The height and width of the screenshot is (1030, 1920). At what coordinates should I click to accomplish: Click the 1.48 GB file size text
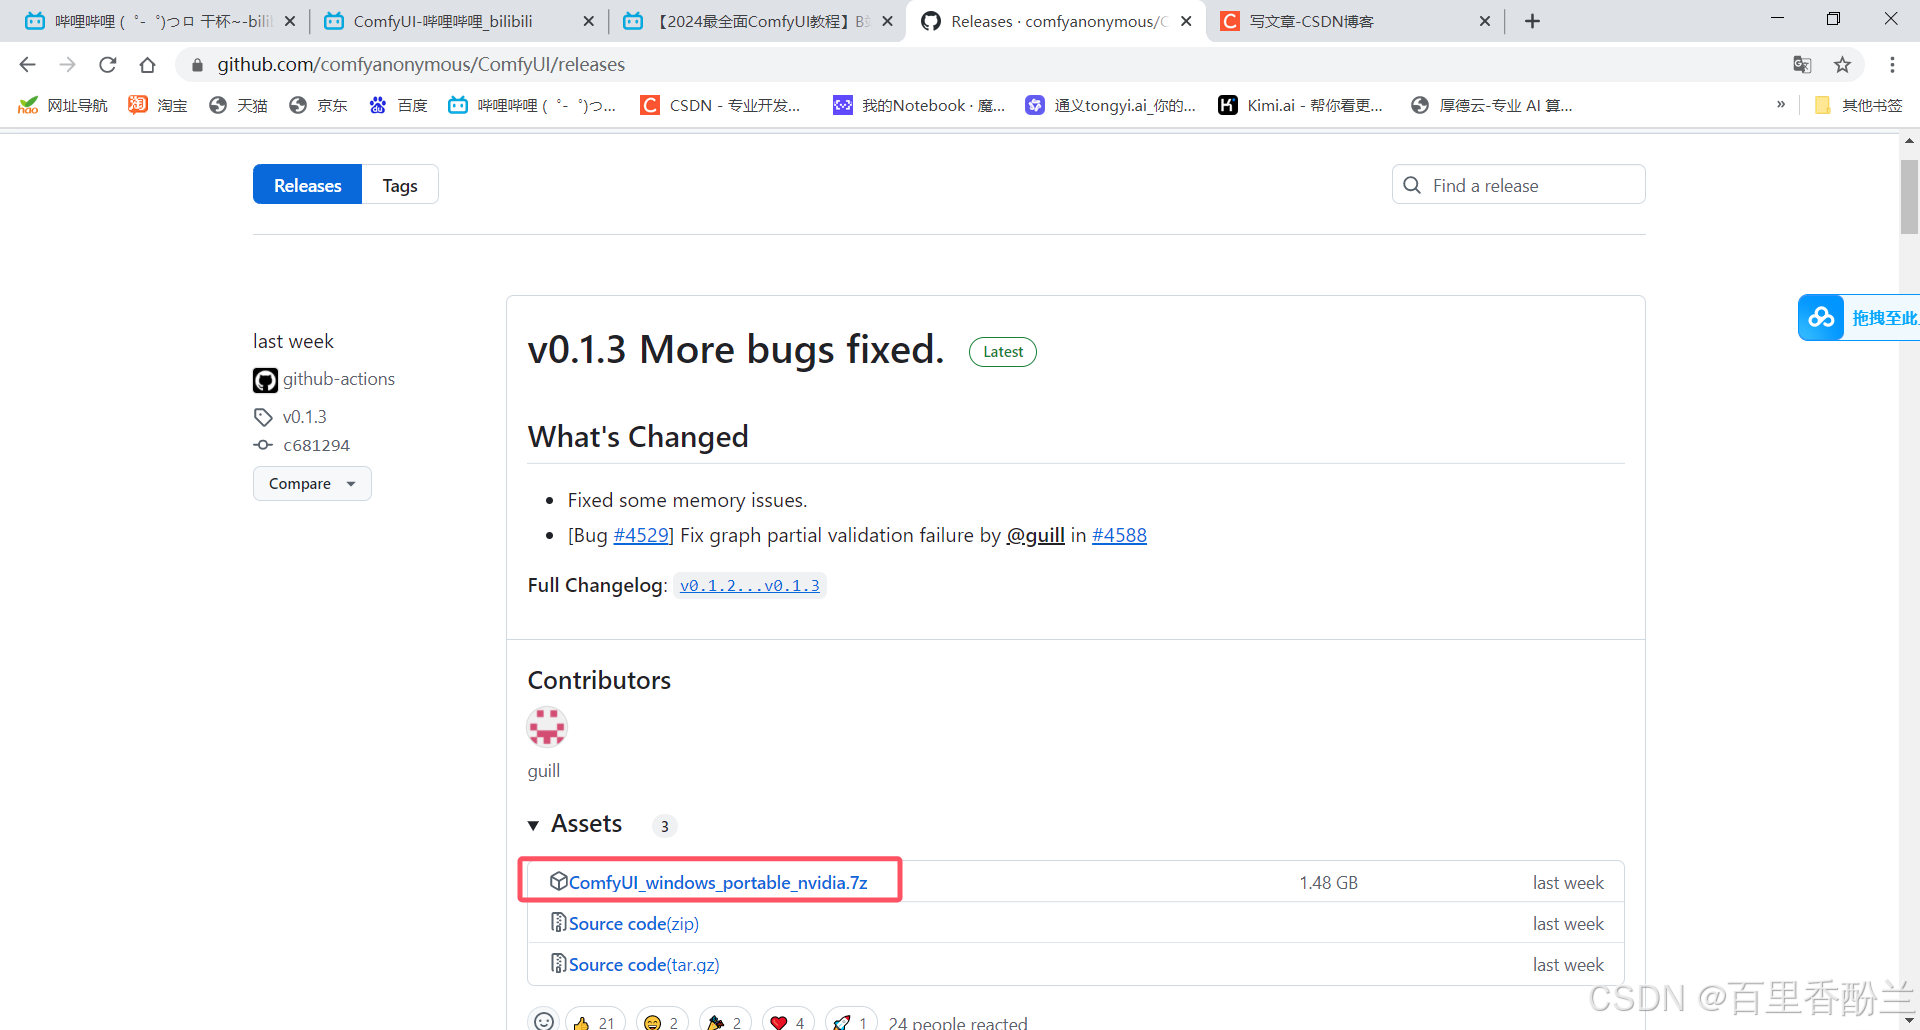point(1328,883)
